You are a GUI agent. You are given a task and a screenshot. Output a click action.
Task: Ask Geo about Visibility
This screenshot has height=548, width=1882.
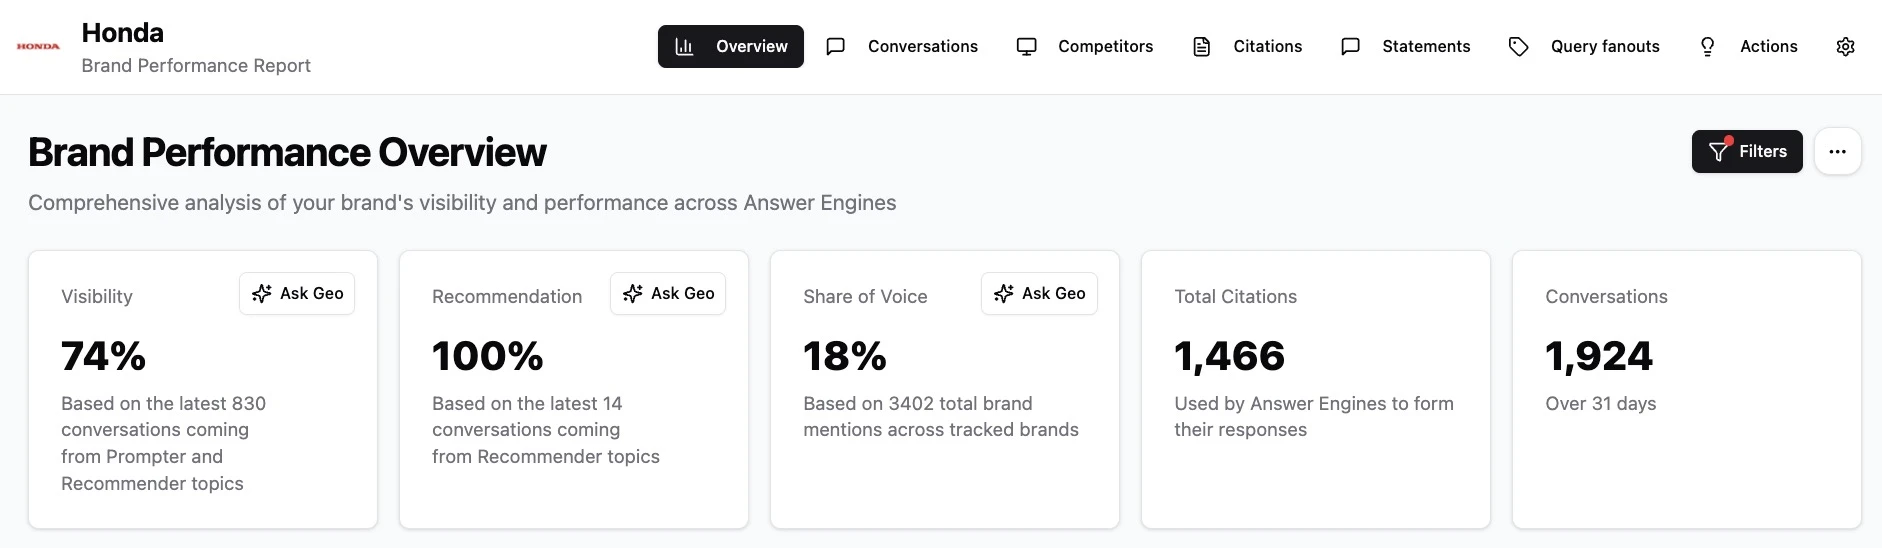pyautogui.click(x=297, y=294)
